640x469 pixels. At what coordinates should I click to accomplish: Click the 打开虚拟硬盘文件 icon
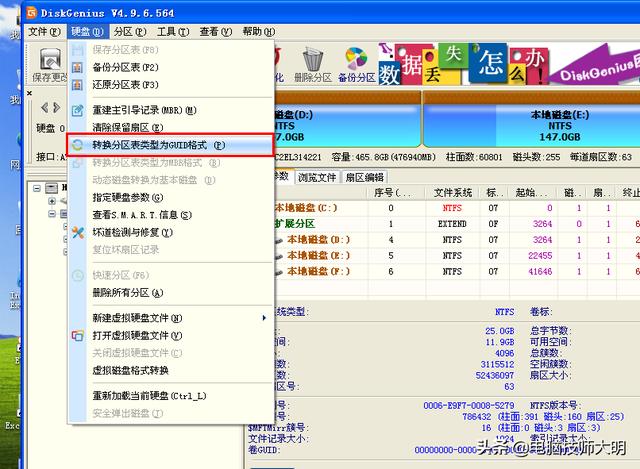(78, 336)
